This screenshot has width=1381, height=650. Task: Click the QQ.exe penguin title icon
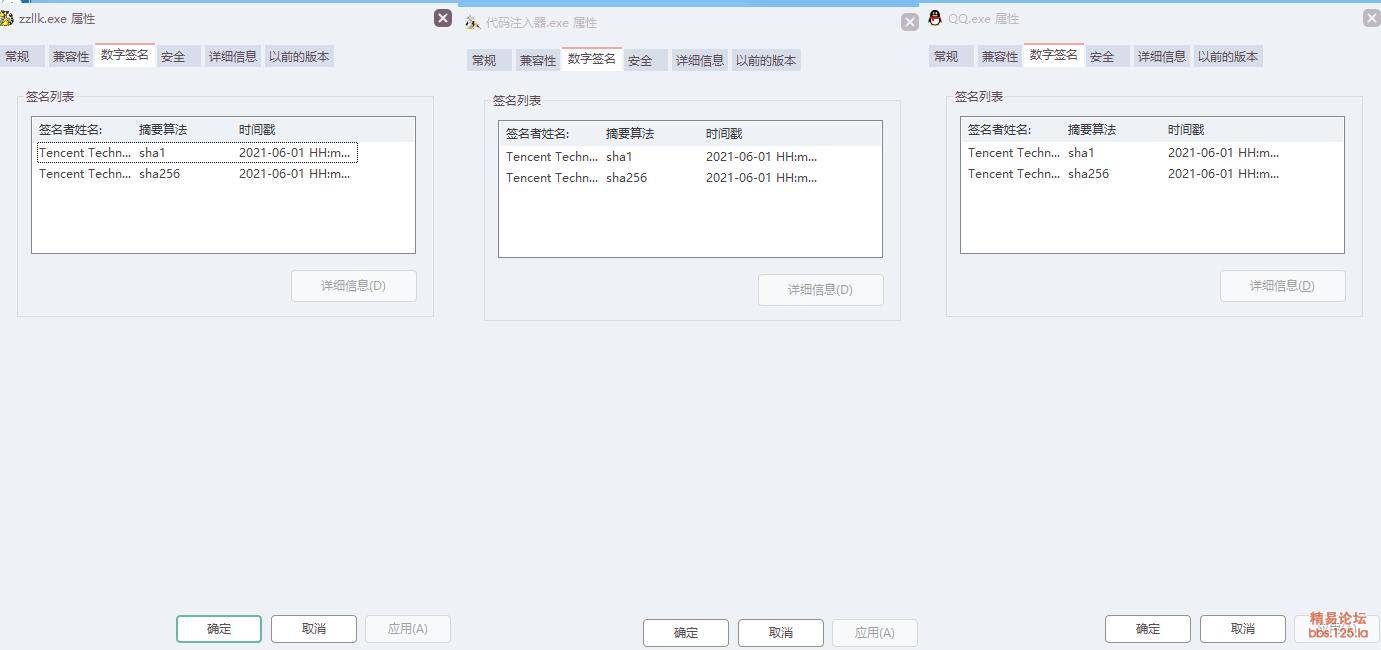click(935, 18)
